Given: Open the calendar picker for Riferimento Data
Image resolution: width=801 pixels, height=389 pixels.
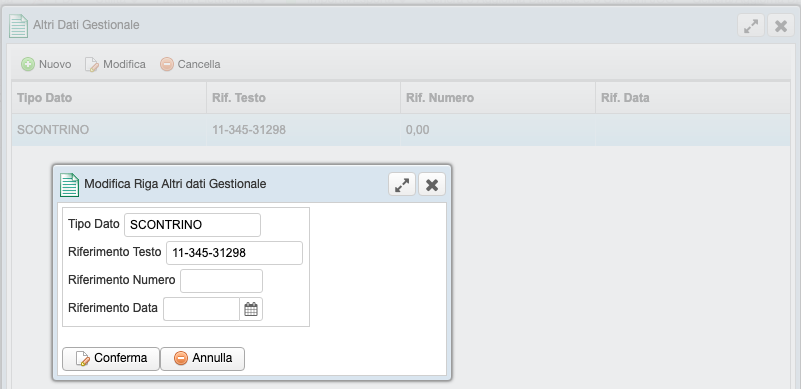Looking at the screenshot, I should (x=251, y=309).
